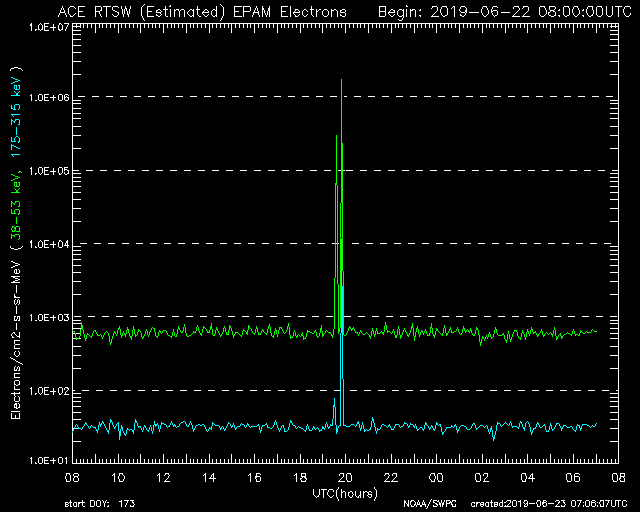Click the chart title 'ACE RTSW (Estimated) EPAM Electrons'

point(202,11)
